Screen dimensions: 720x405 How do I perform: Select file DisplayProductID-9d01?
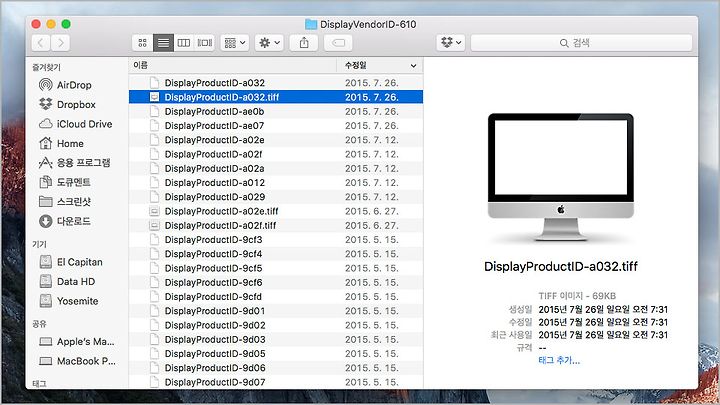point(276,310)
